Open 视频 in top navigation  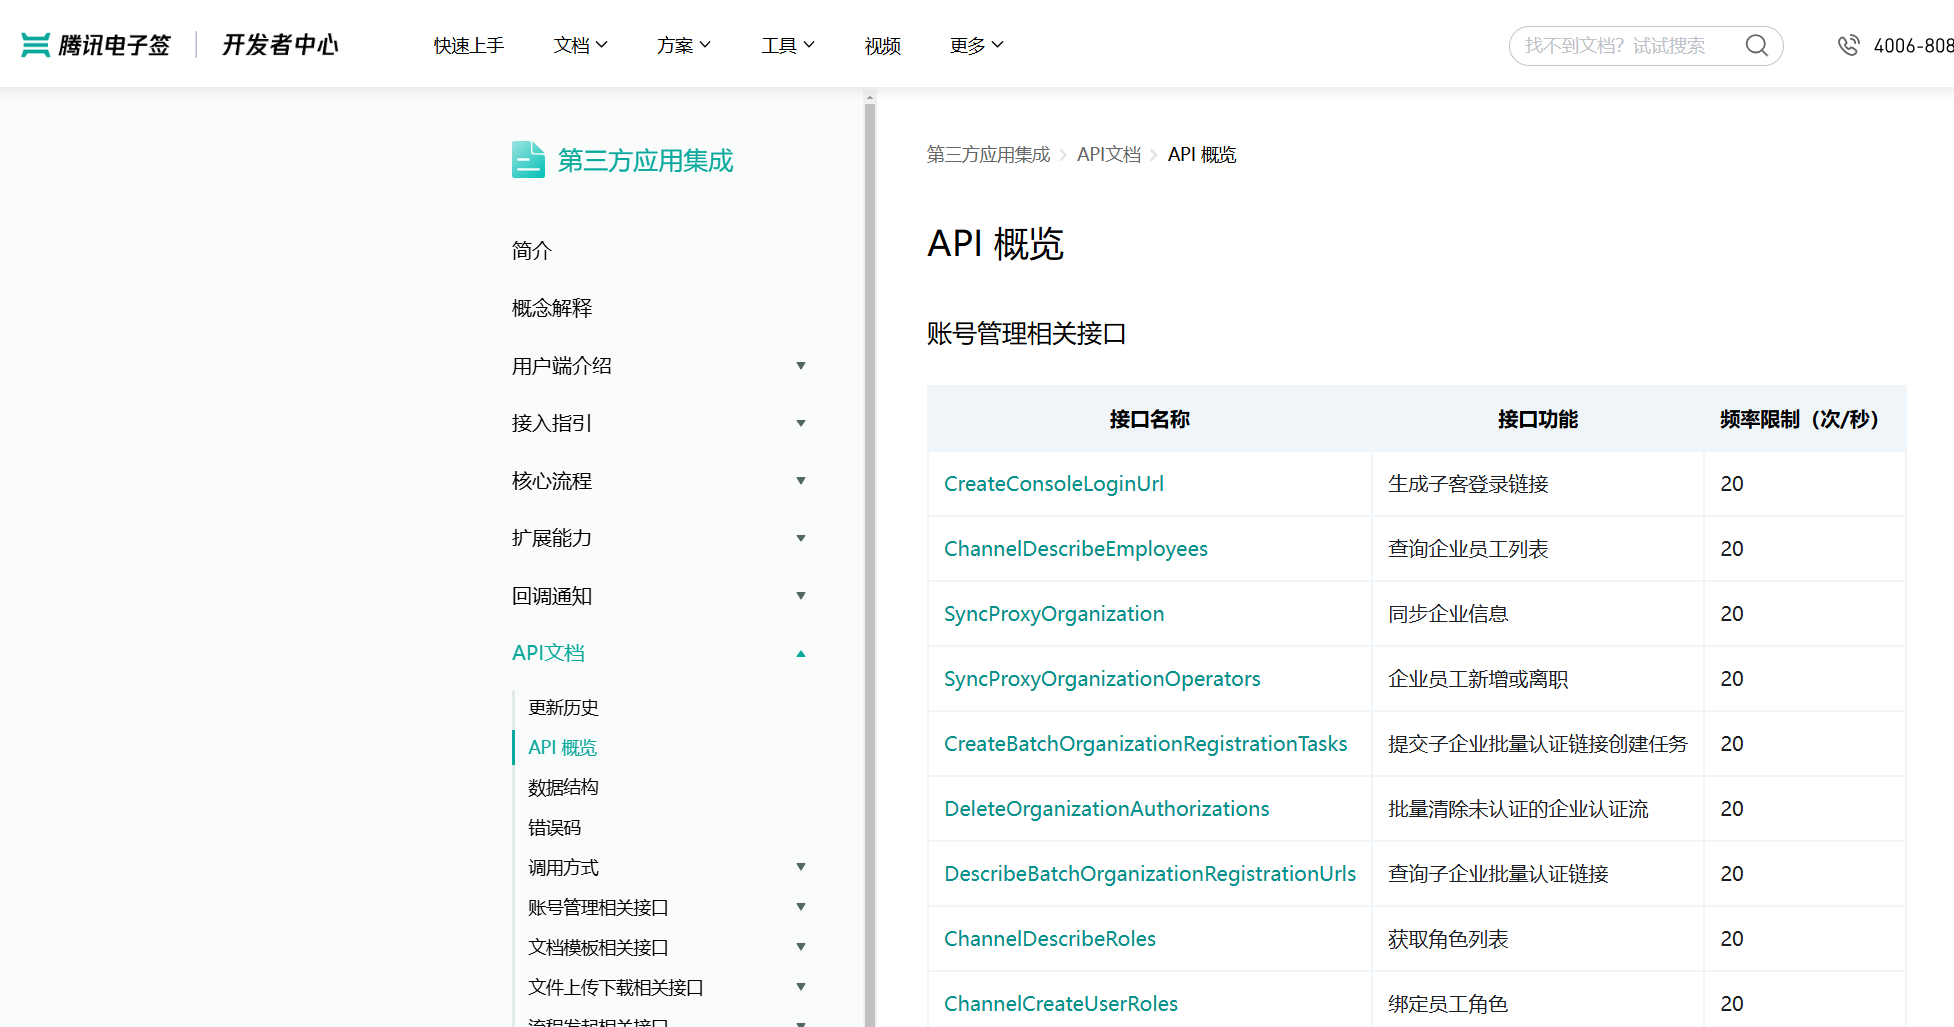point(883,45)
